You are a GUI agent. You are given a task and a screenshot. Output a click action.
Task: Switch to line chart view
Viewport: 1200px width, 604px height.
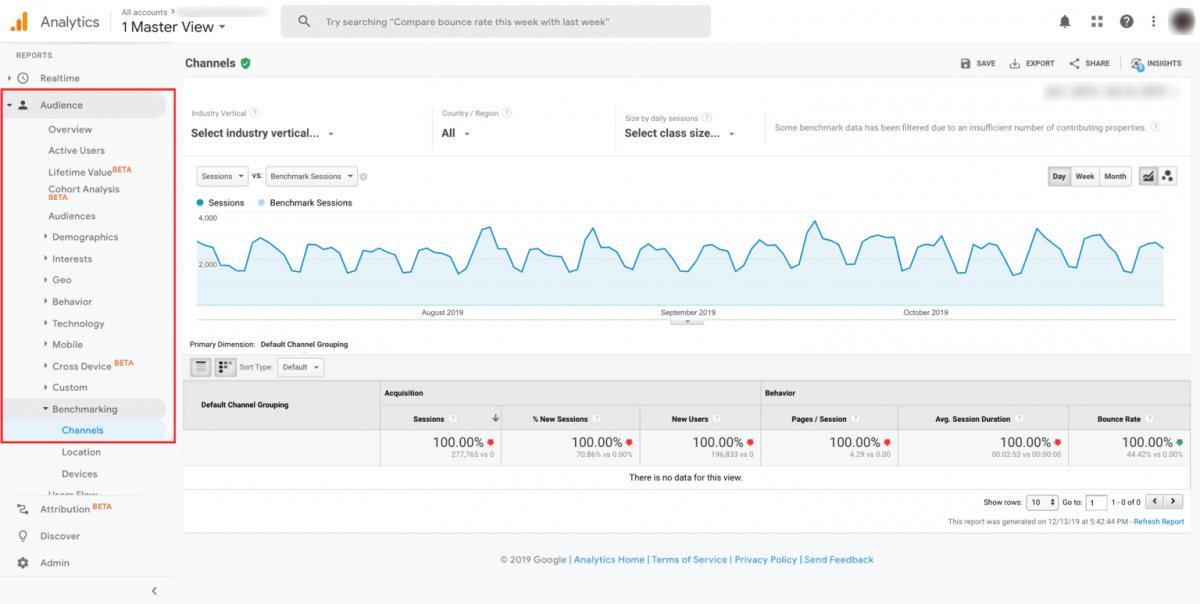(x=1148, y=176)
